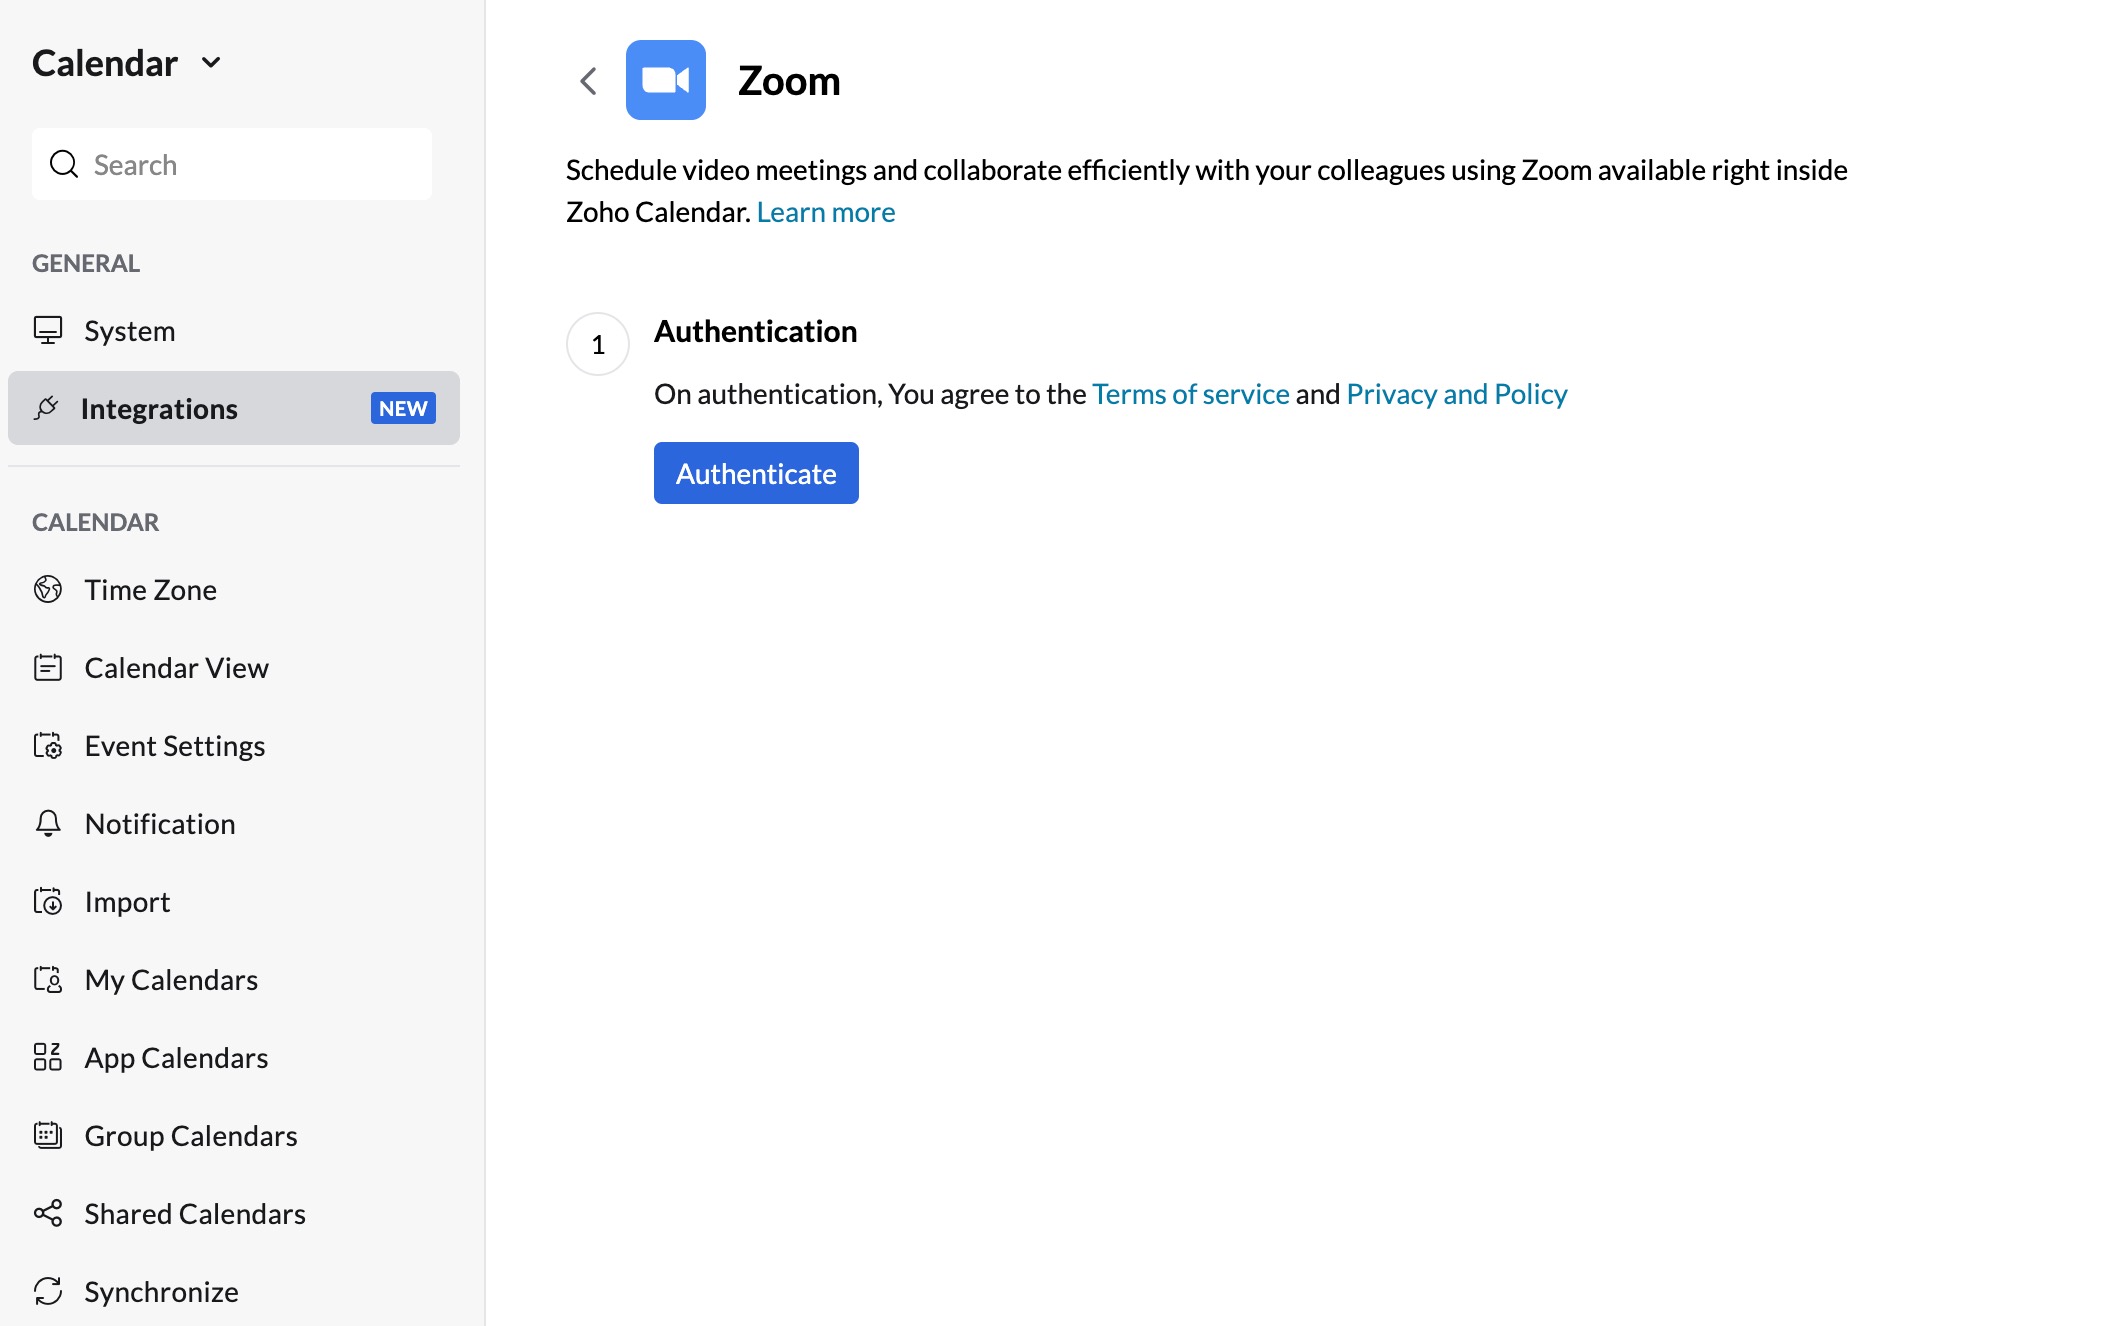Open the Privacy and Policy link
Screen dimensions: 2104x1326
point(1457,394)
